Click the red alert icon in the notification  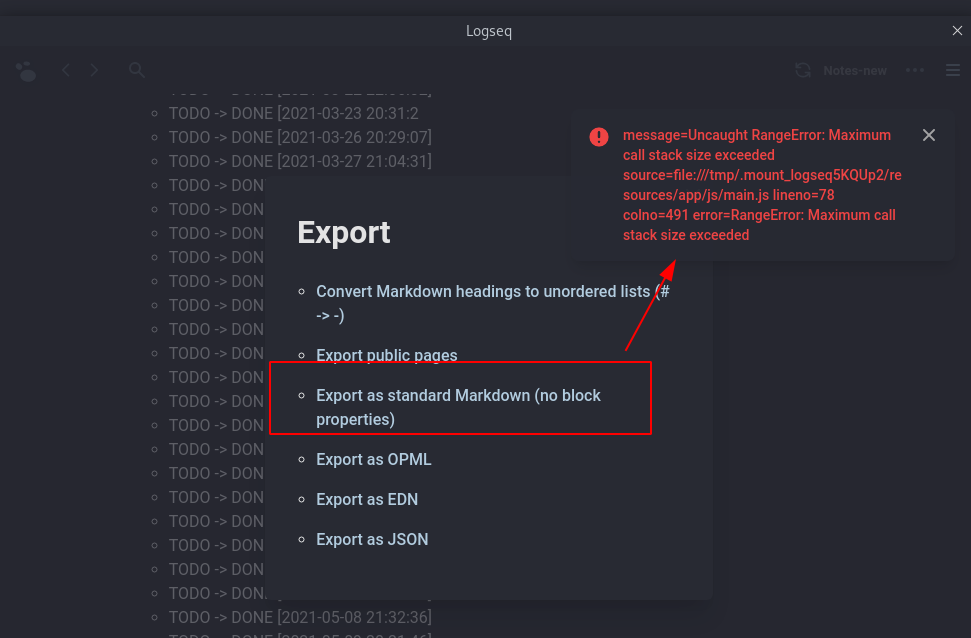(598, 137)
